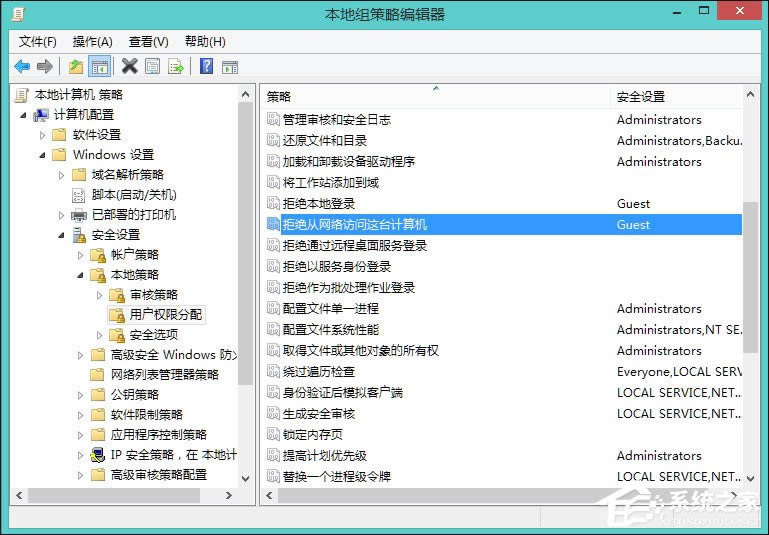Expand the 高级审核策略配置 node arrow
This screenshot has height=535, width=769.
click(80, 475)
